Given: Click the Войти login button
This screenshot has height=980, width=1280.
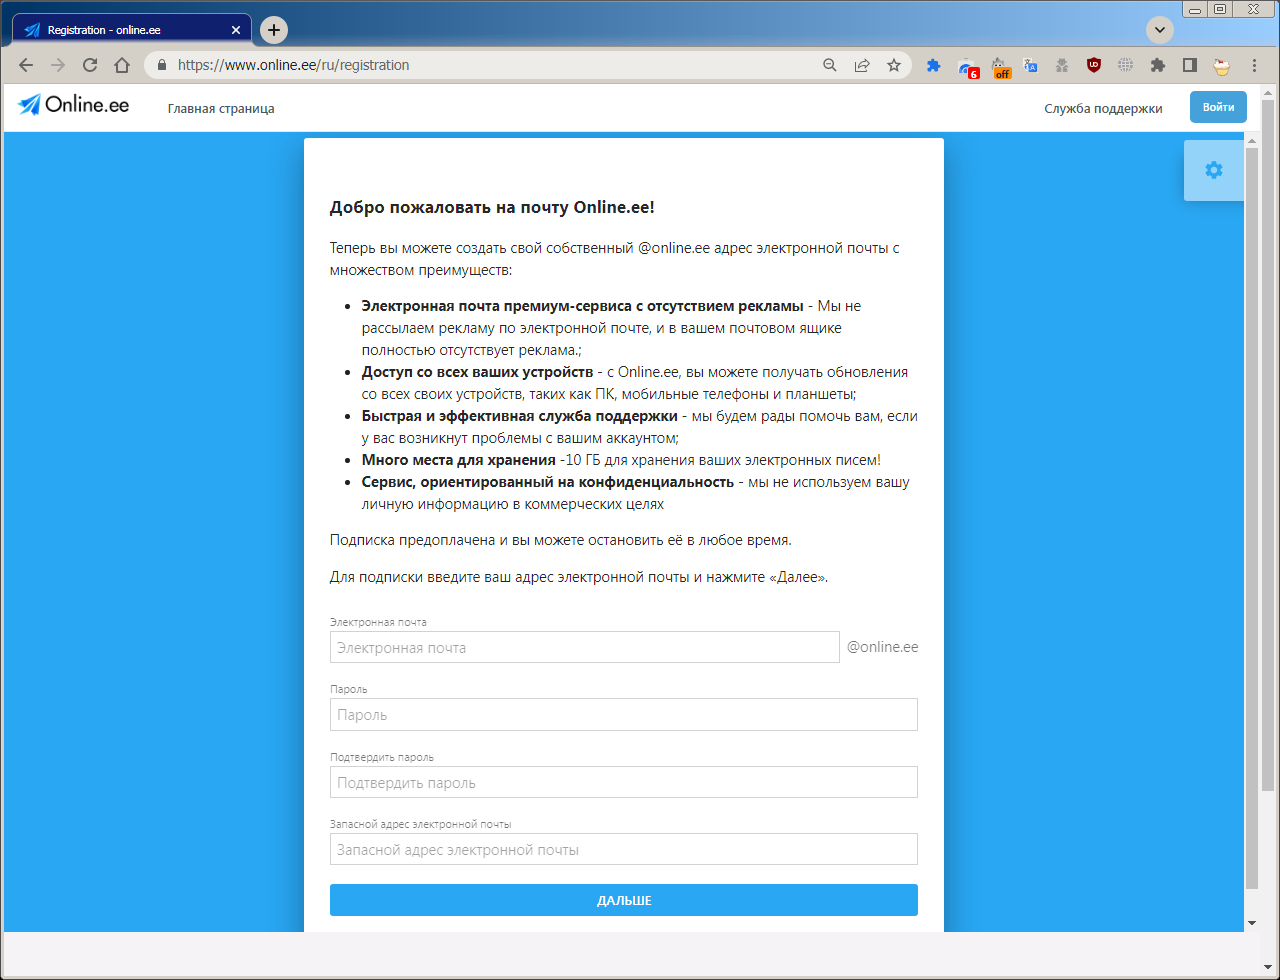Looking at the screenshot, I should (1218, 107).
